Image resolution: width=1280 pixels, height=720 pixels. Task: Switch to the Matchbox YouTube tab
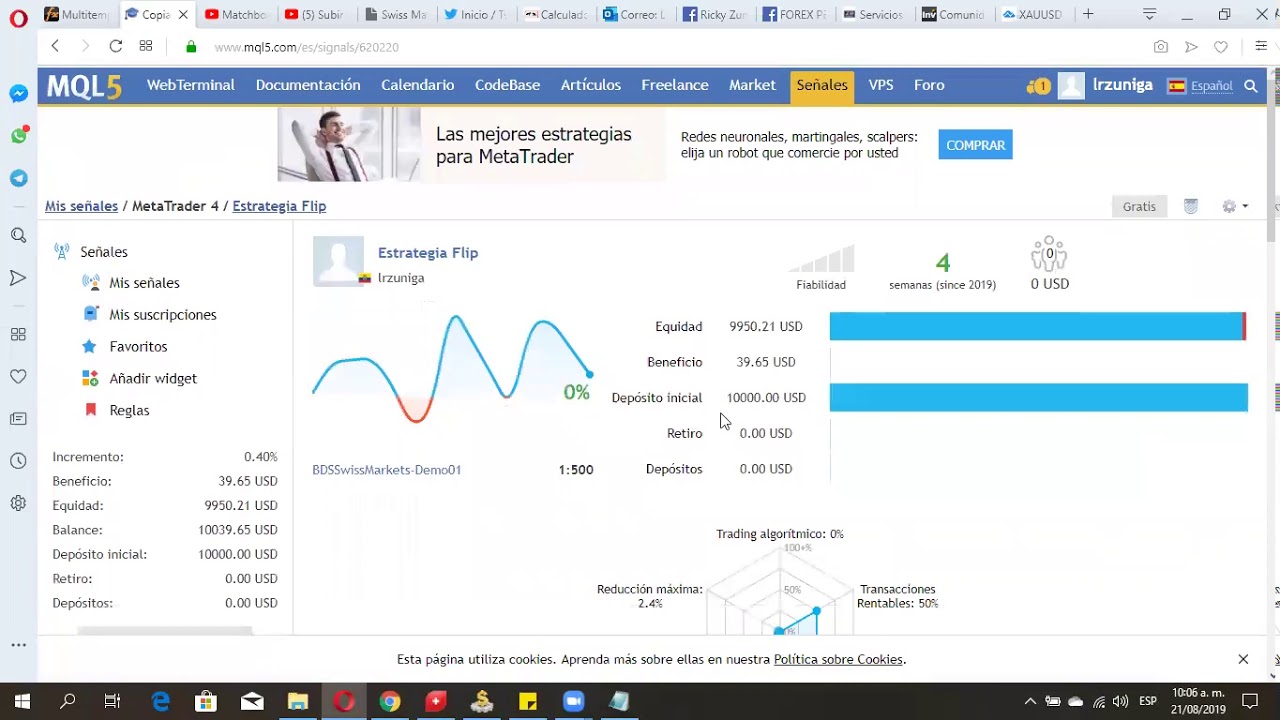tap(236, 14)
